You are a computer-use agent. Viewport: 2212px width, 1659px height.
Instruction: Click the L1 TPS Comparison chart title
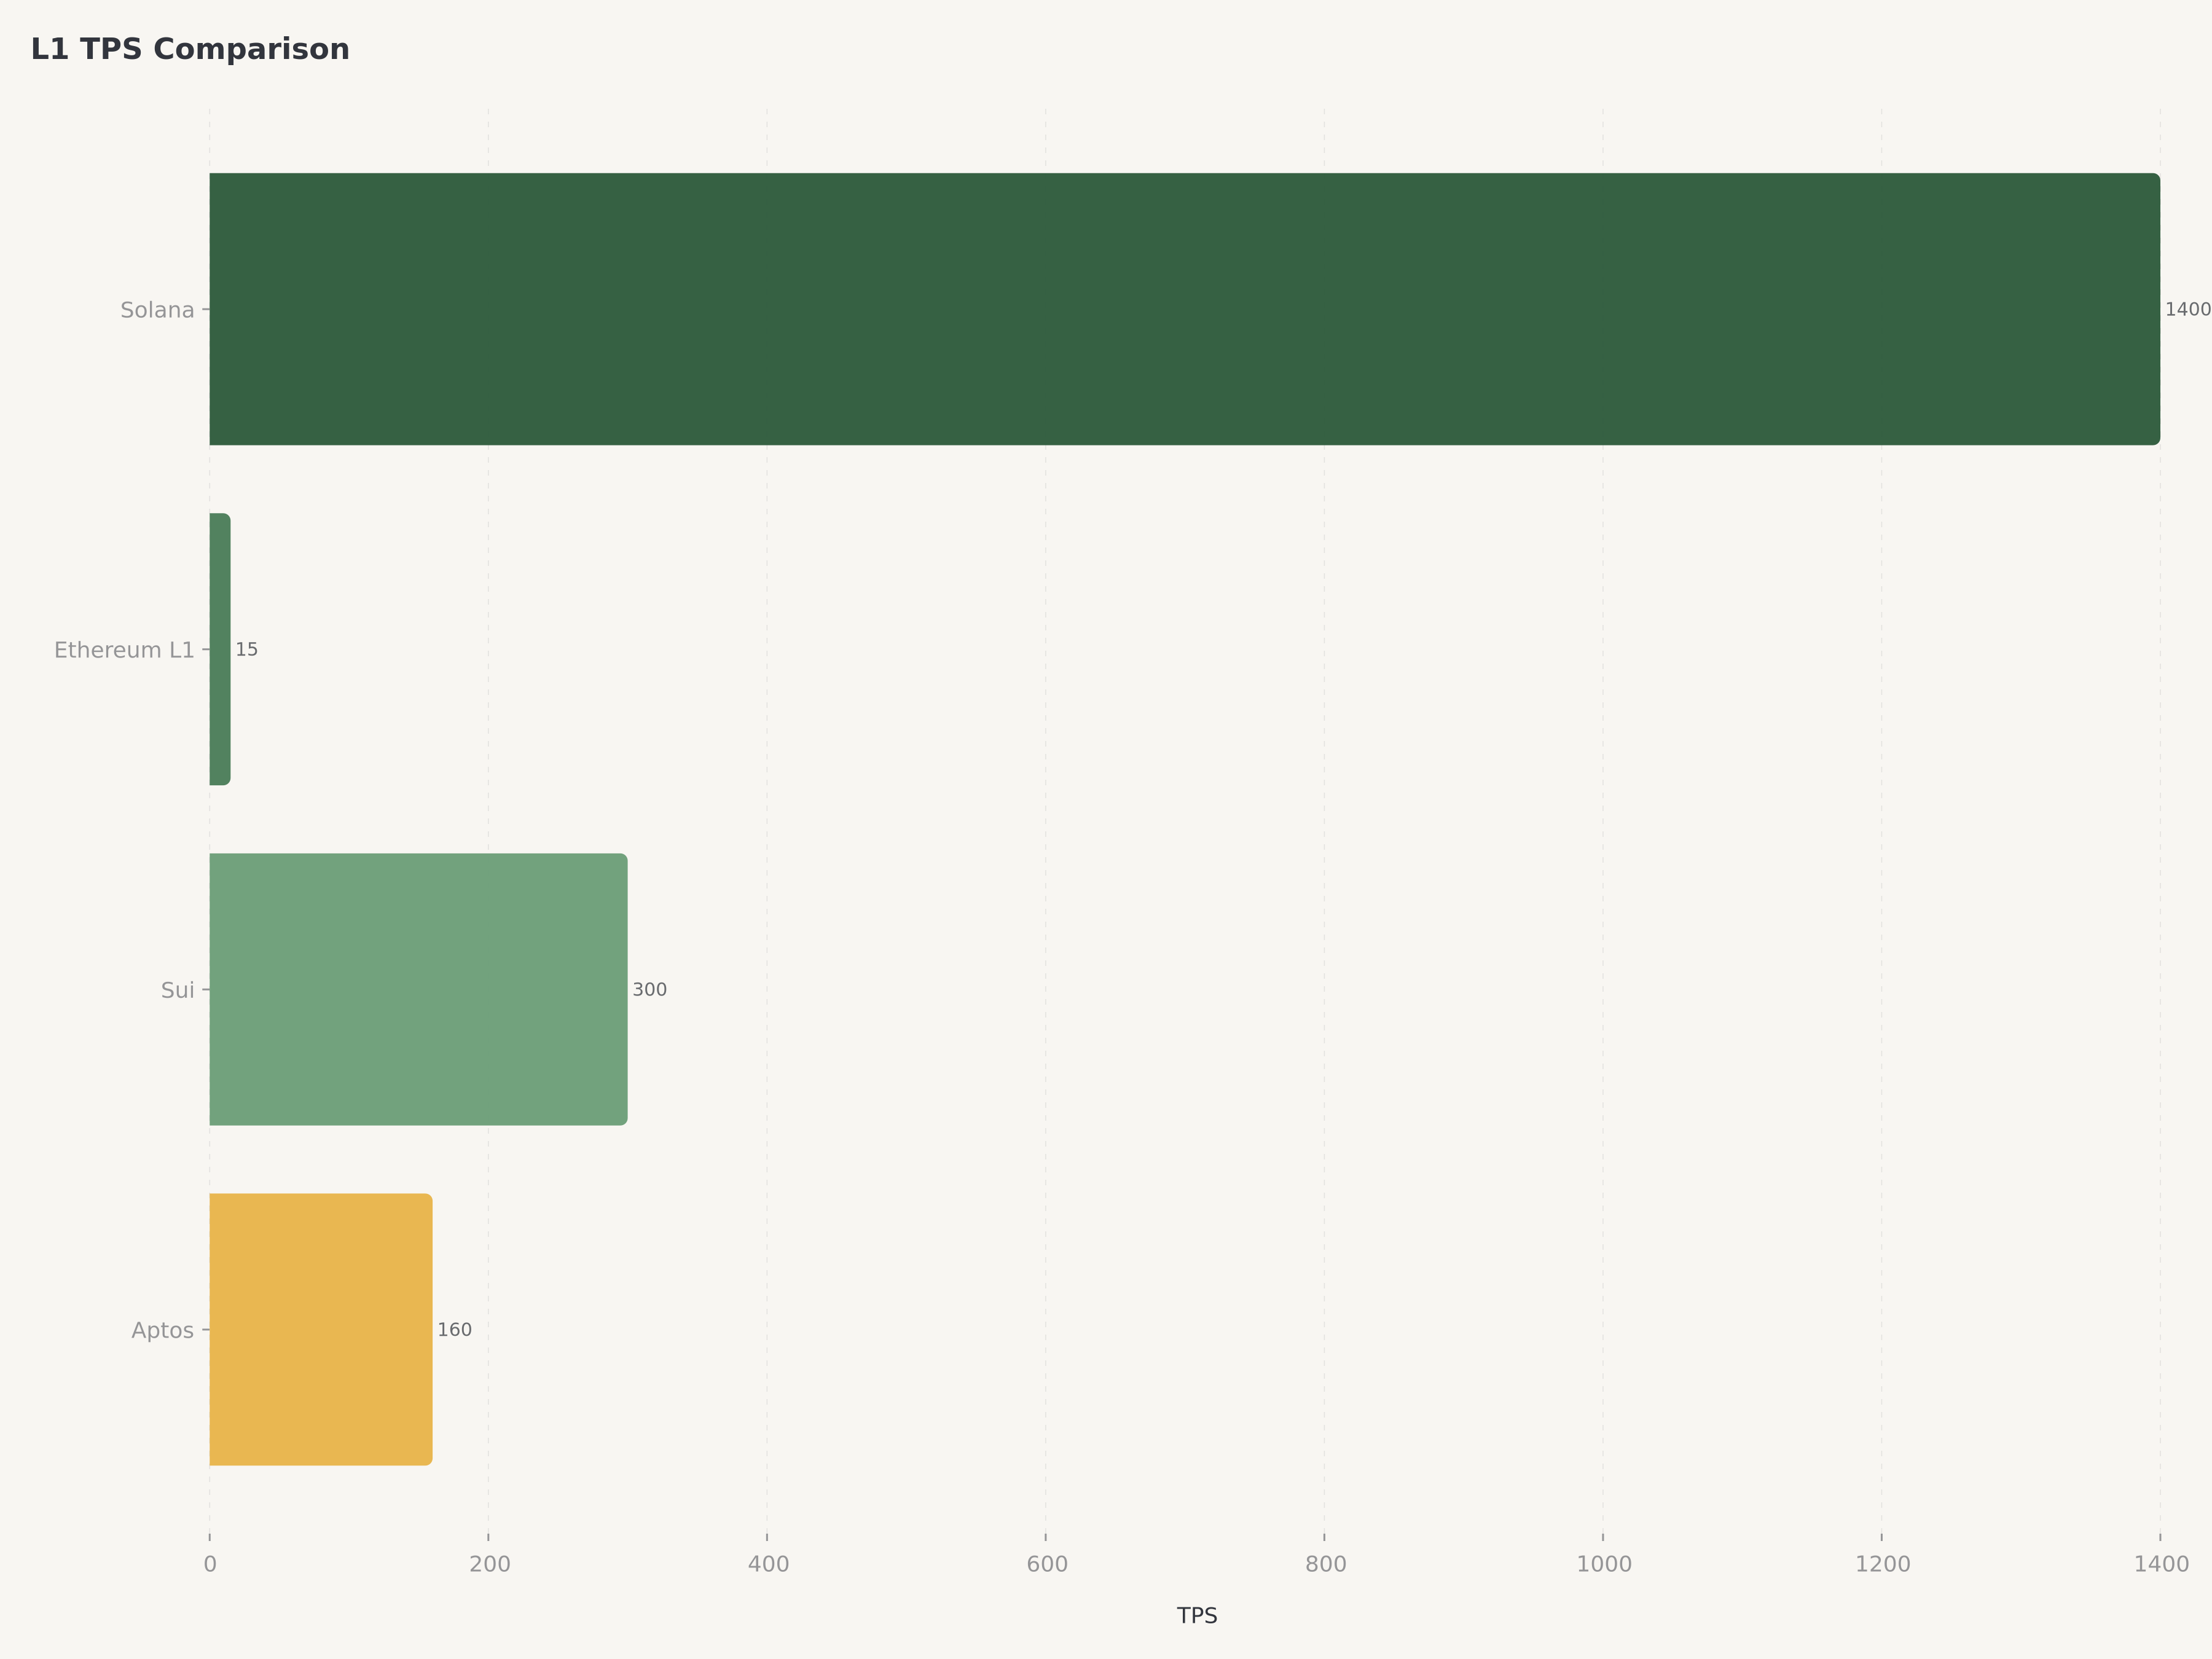[x=190, y=49]
